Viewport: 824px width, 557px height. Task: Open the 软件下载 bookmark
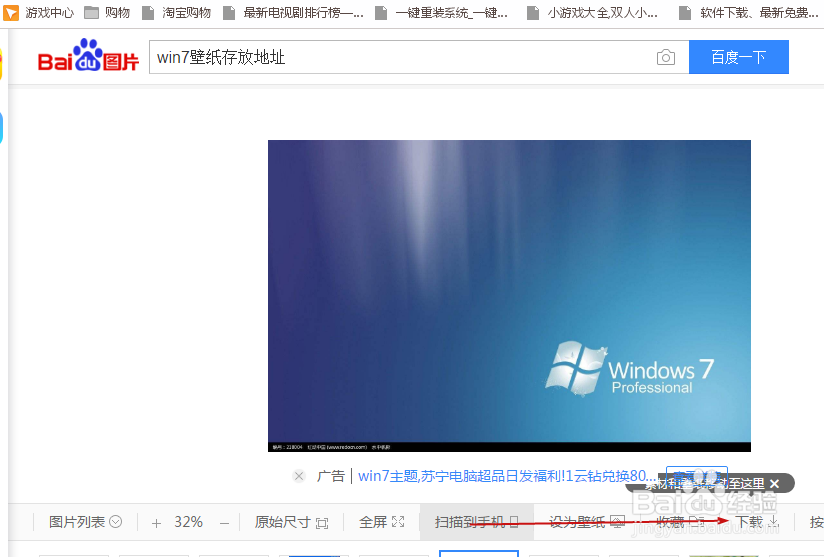749,12
